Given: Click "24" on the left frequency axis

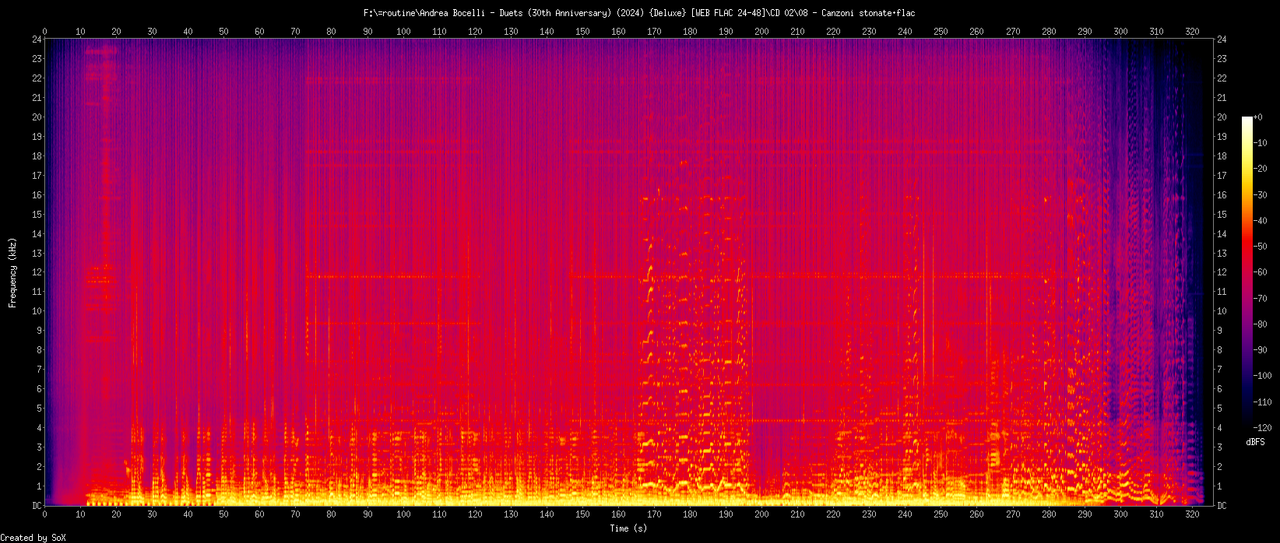Looking at the screenshot, I should (37, 40).
